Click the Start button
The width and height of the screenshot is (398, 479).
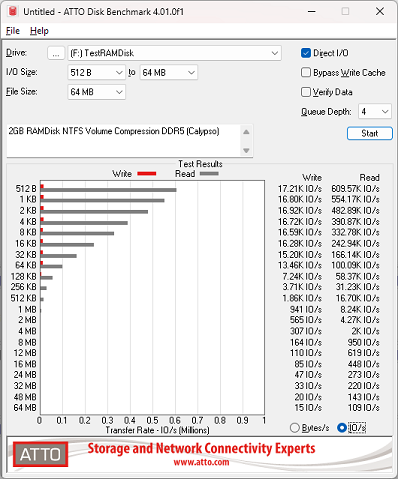click(370, 133)
